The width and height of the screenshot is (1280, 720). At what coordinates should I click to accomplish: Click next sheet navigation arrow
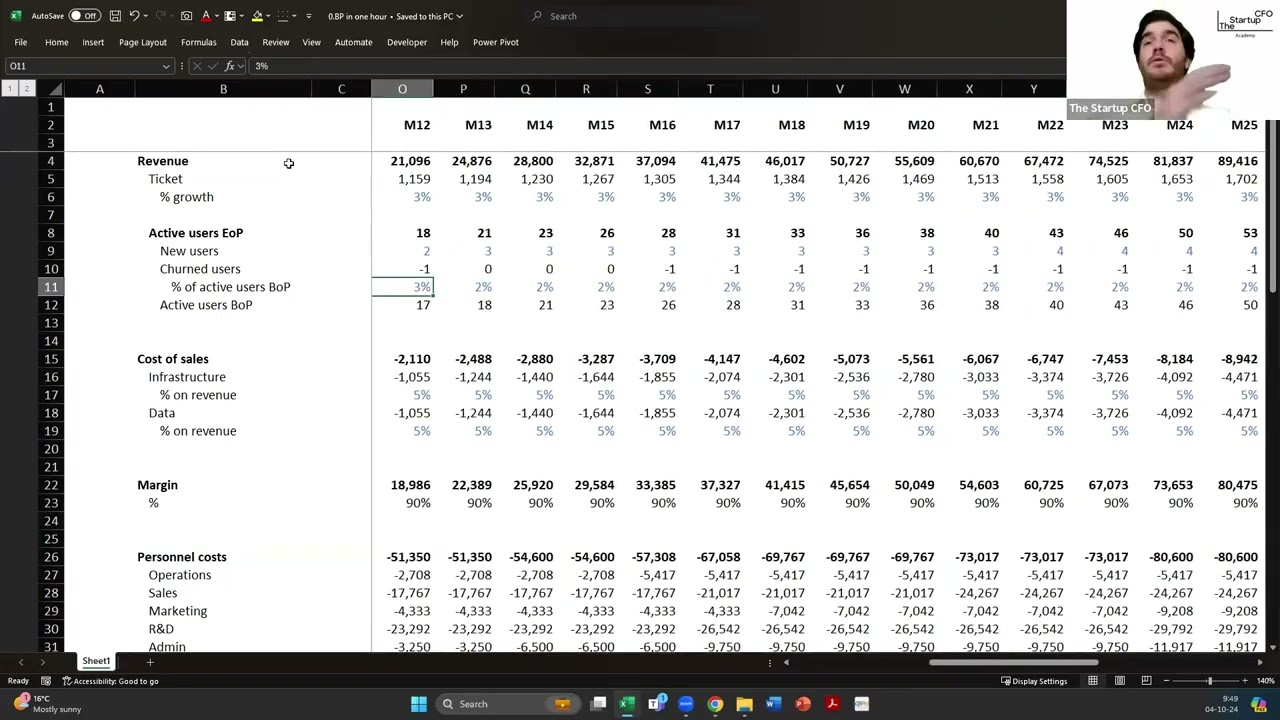click(42, 662)
